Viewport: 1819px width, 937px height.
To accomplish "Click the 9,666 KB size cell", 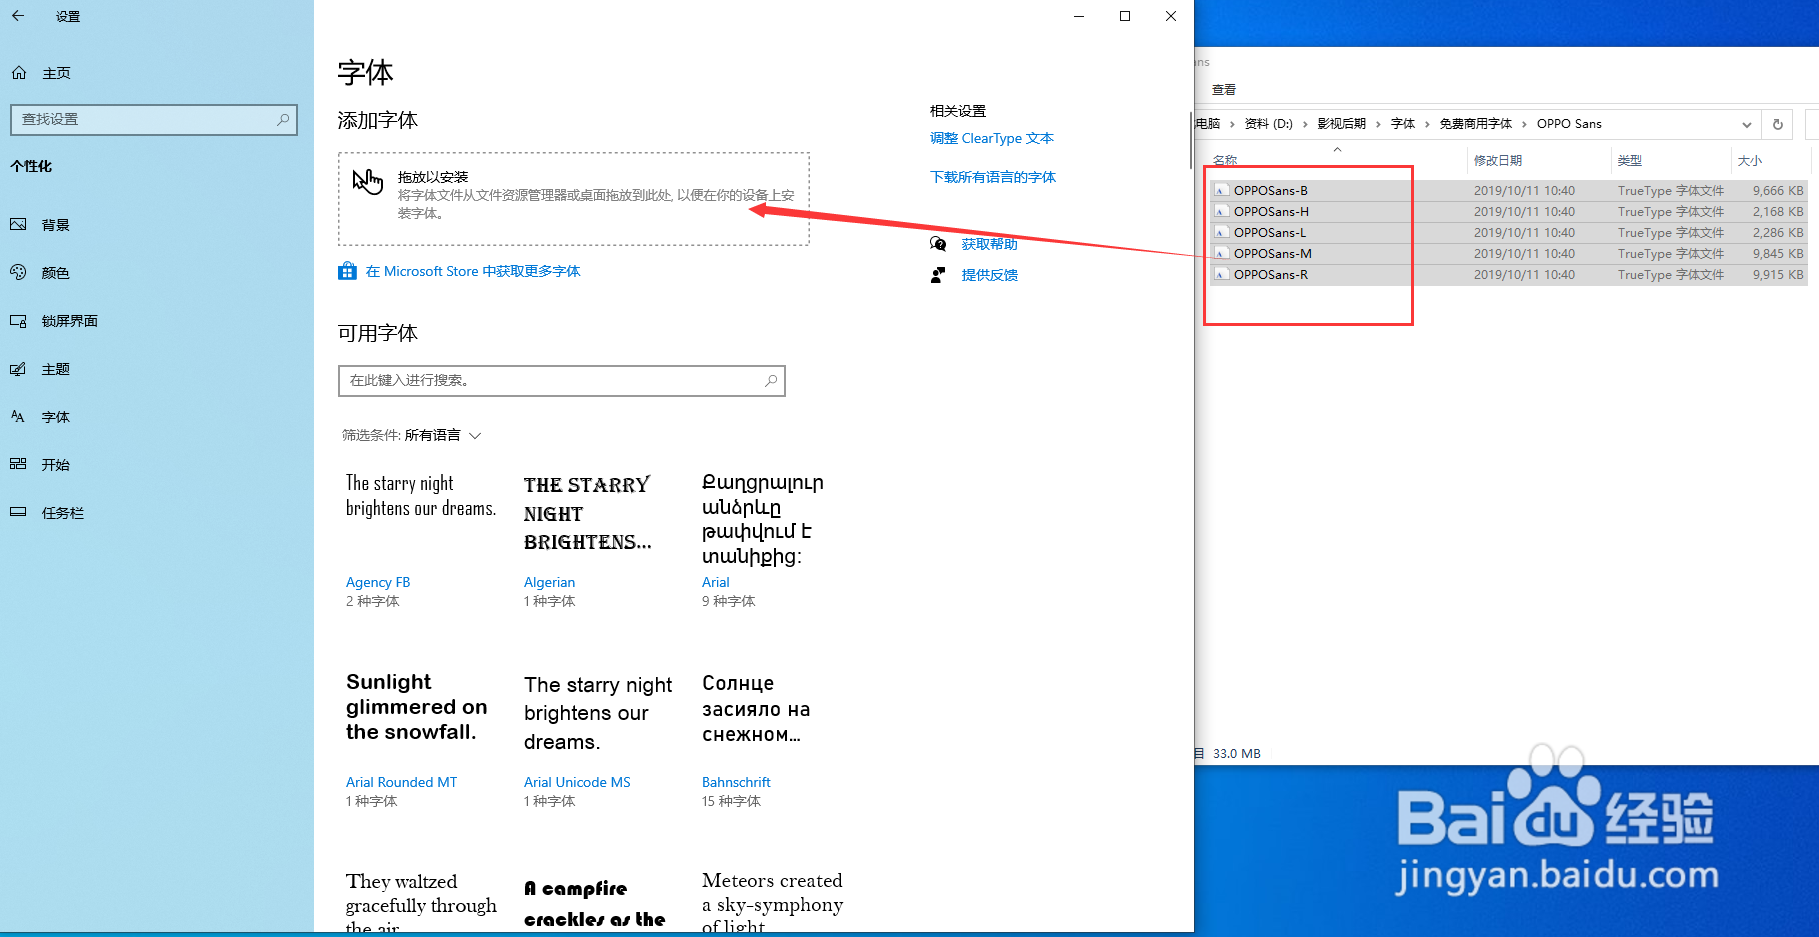I will coord(1778,190).
